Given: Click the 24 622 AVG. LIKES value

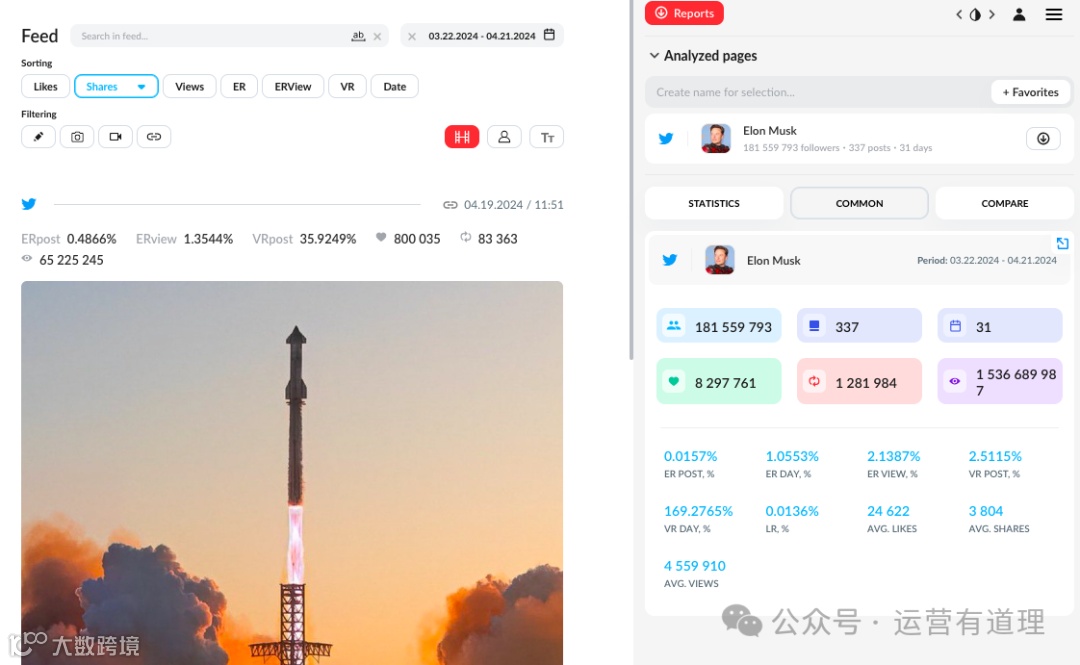Looking at the screenshot, I should coord(889,511).
